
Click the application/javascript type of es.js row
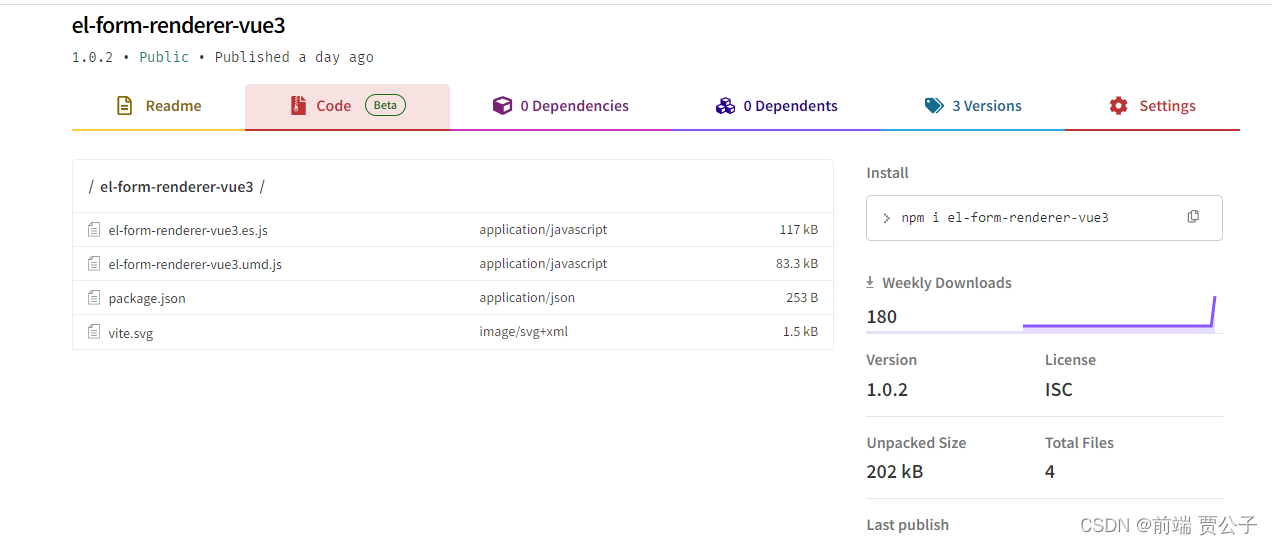[x=543, y=230]
